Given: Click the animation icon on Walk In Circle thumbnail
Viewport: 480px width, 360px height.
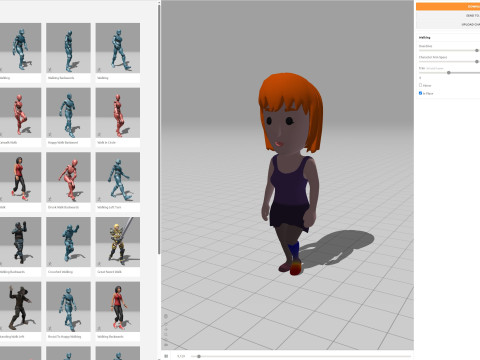Looking at the screenshot, I should coord(99,134).
